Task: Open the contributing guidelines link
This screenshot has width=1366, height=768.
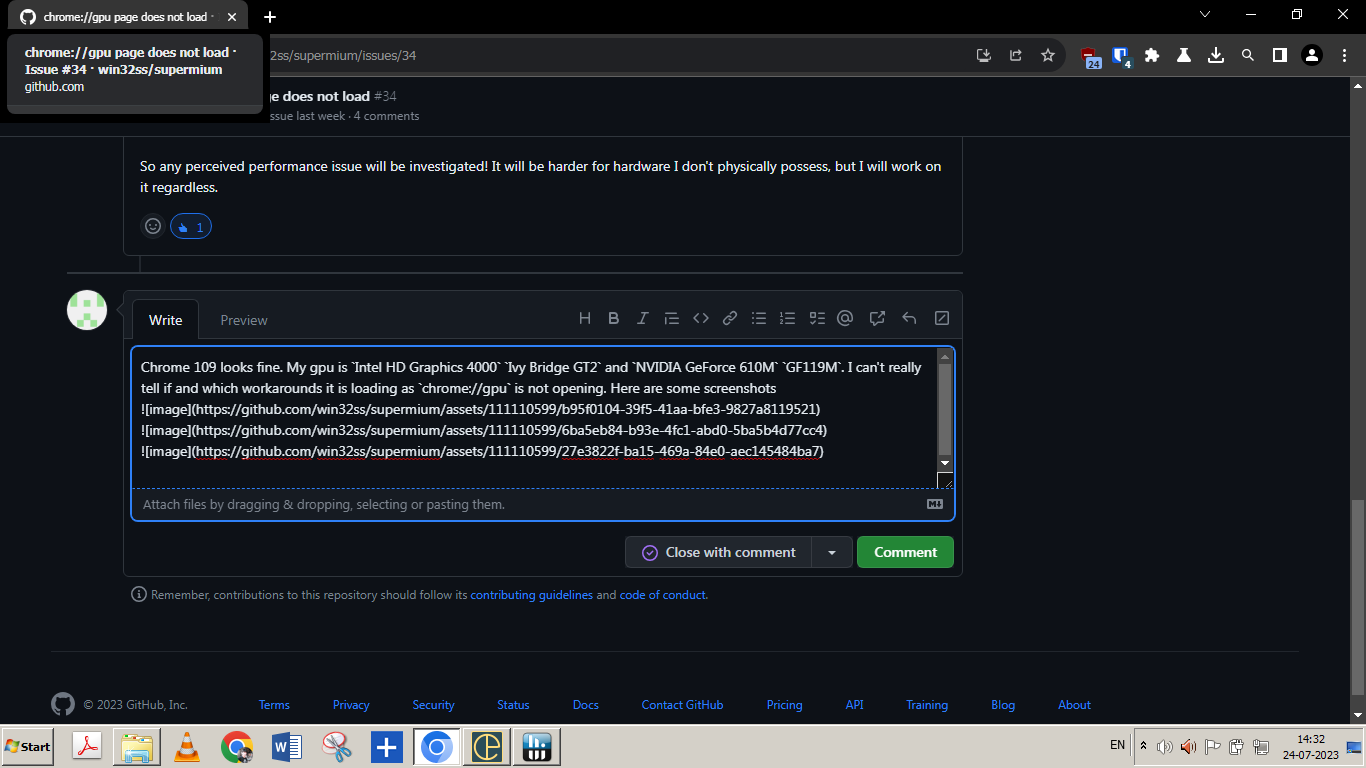Action: click(x=531, y=594)
